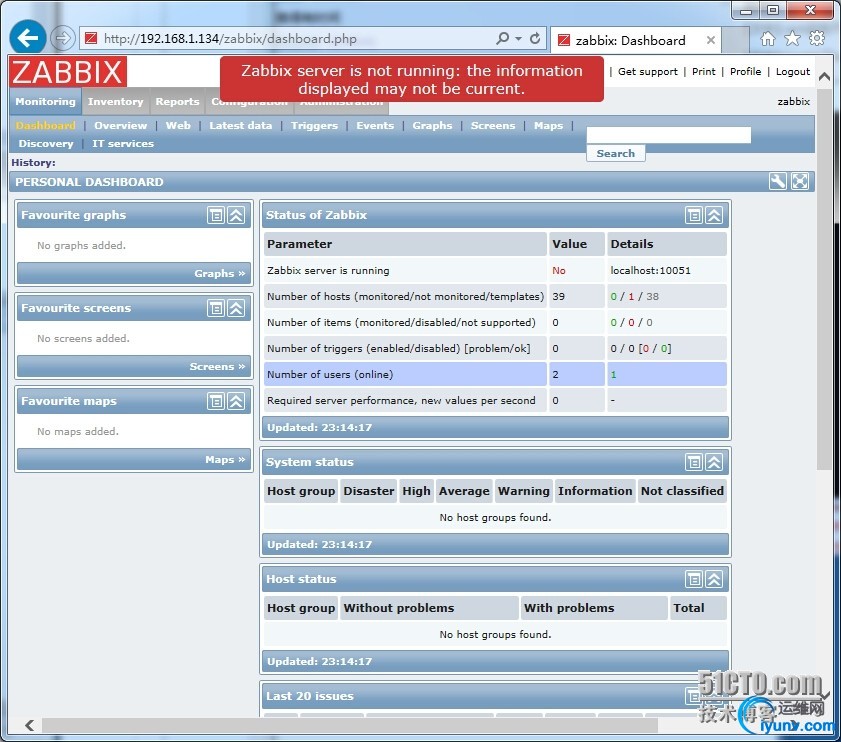Open the Monitoring main menu tab
Viewport: 841px width, 742px height.
[46, 101]
